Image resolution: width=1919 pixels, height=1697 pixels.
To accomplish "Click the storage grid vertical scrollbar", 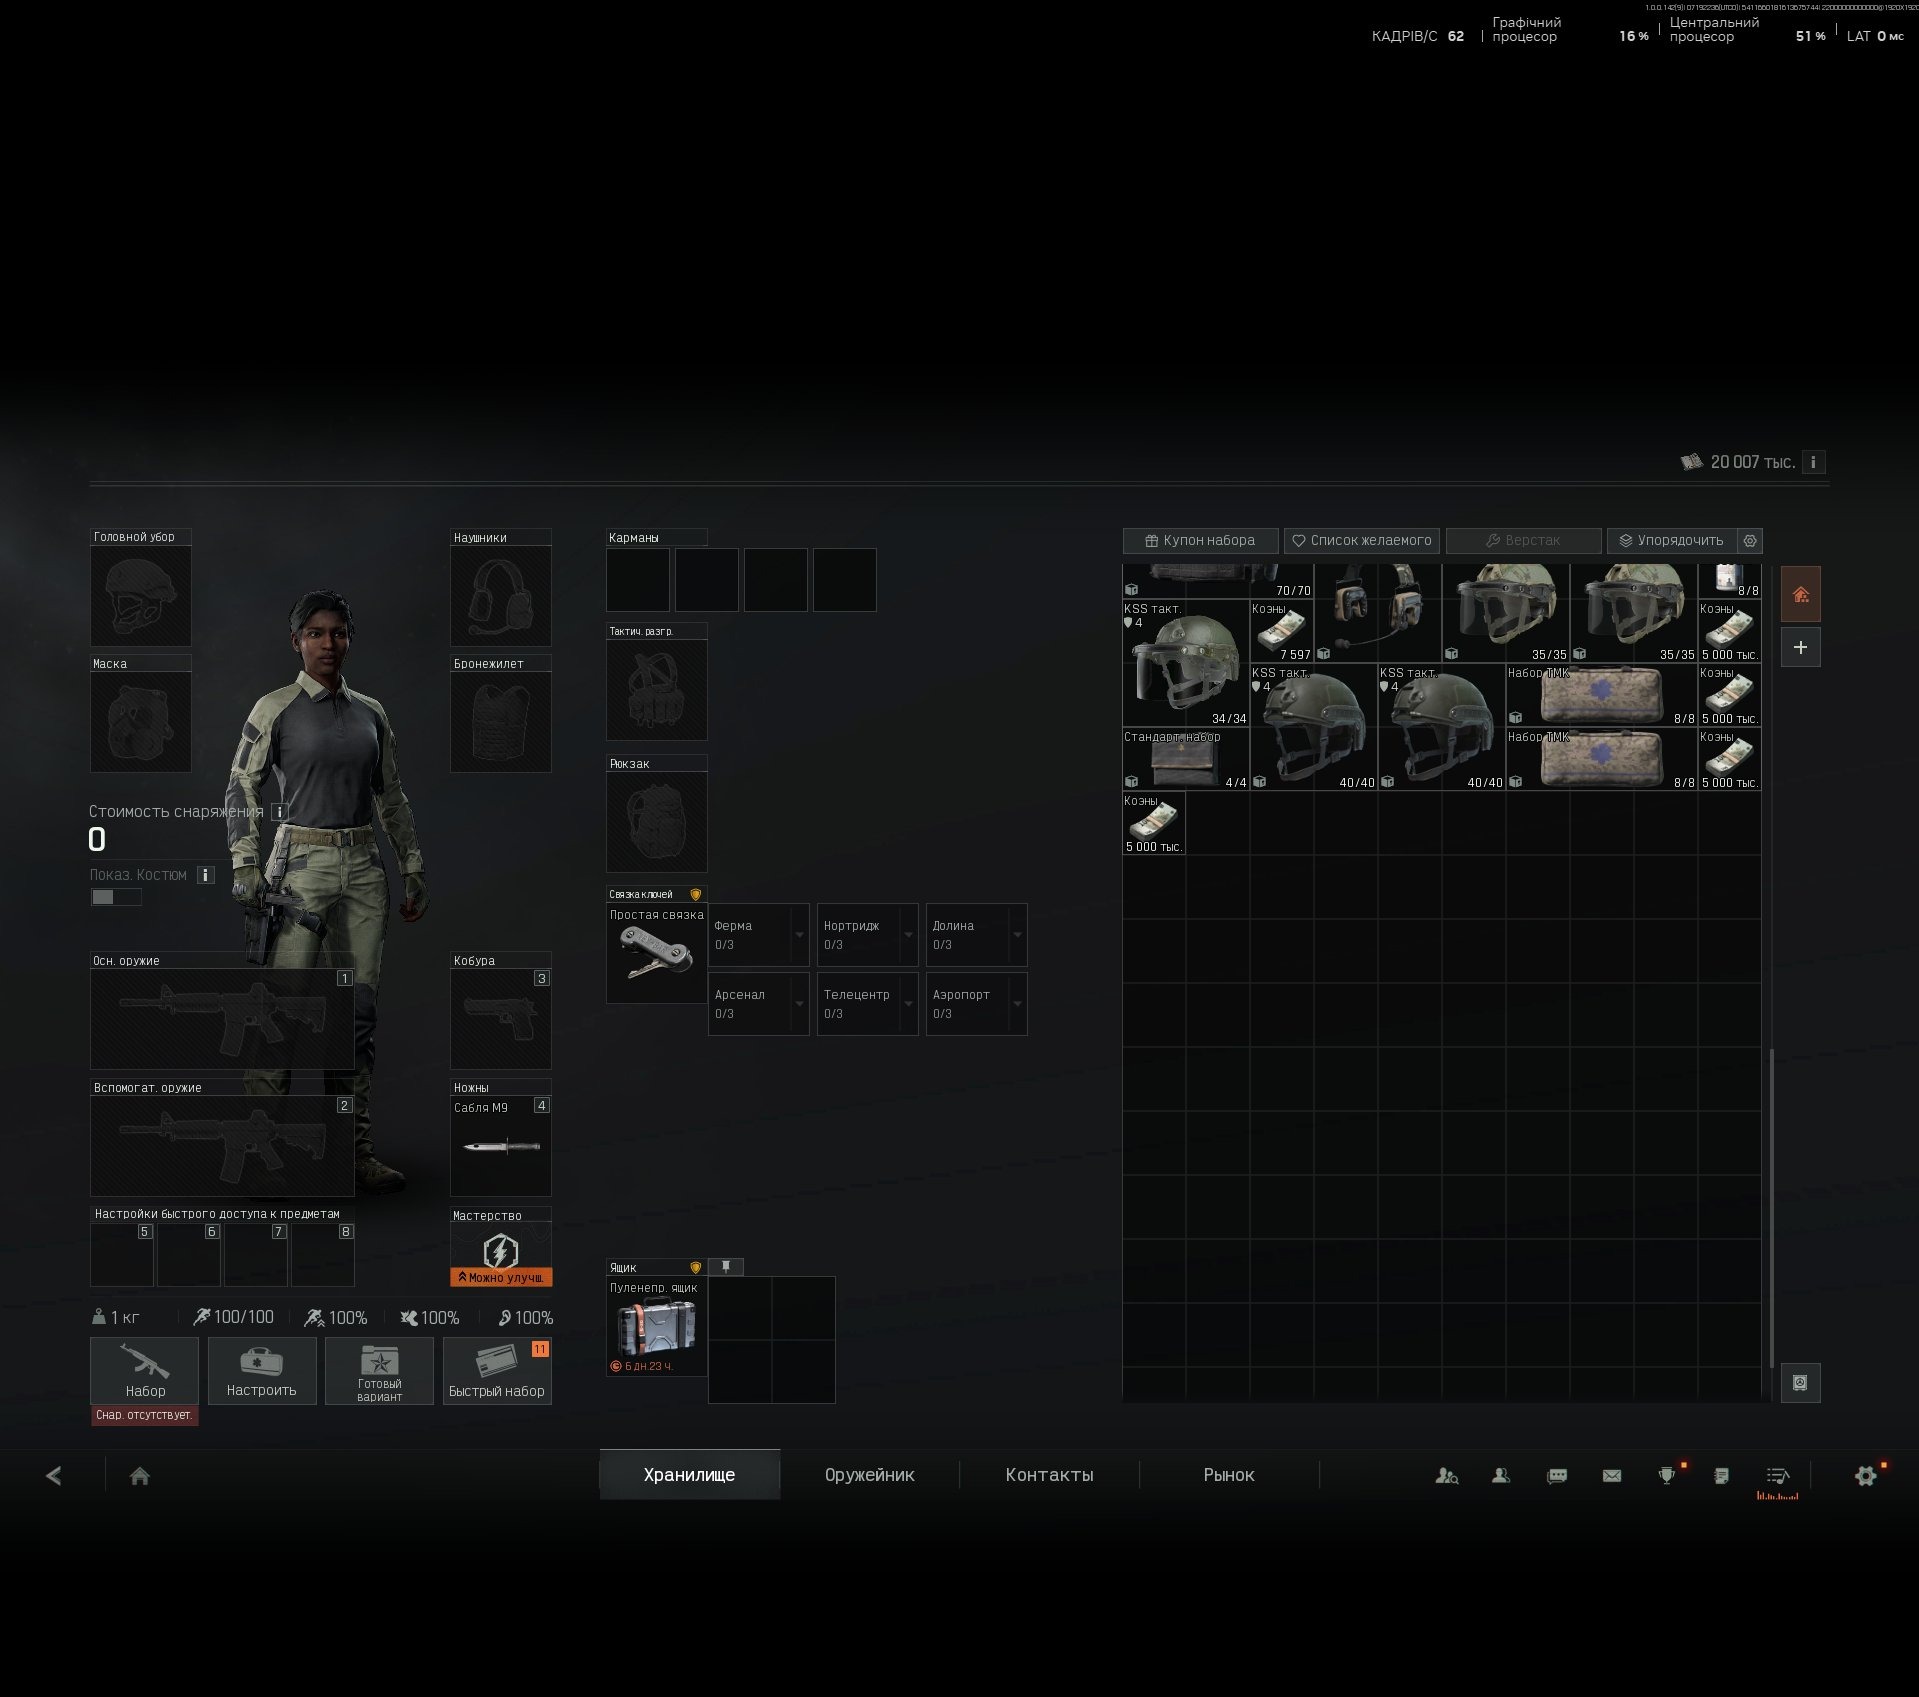I will pyautogui.click(x=1771, y=1208).
